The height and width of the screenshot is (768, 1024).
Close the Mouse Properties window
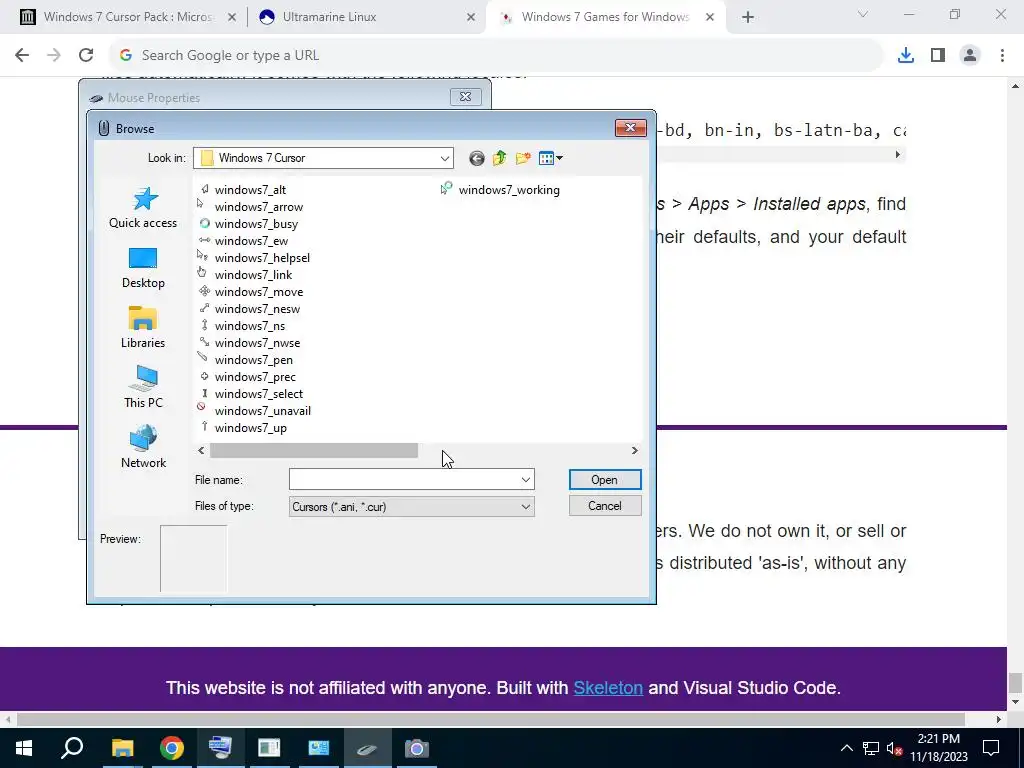pyautogui.click(x=466, y=97)
